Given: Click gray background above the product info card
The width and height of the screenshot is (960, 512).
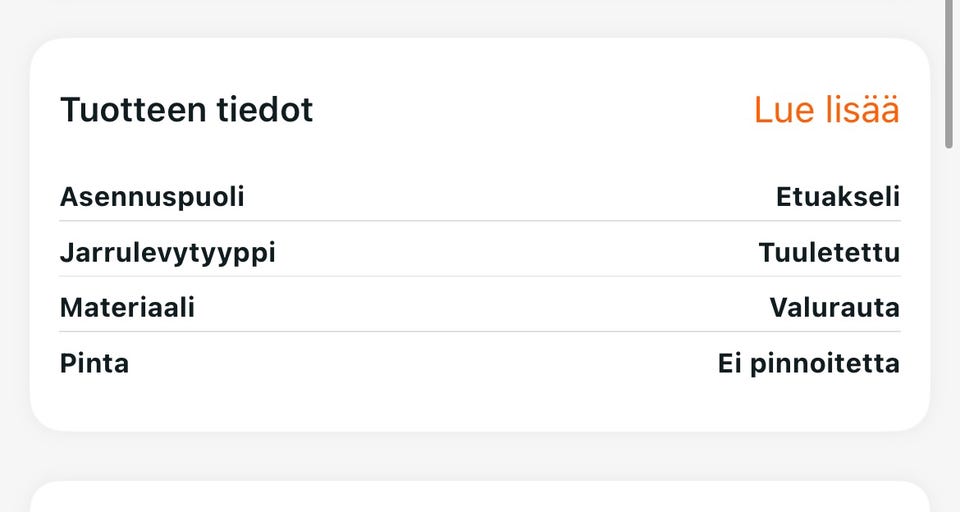Looking at the screenshot, I should click(x=480, y=18).
